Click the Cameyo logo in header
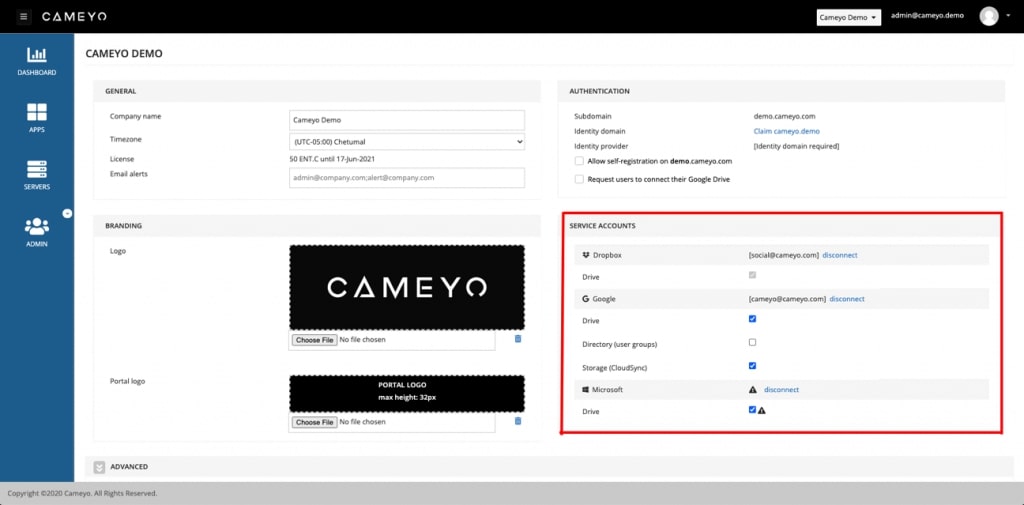This screenshot has height=505, width=1024. point(74,16)
